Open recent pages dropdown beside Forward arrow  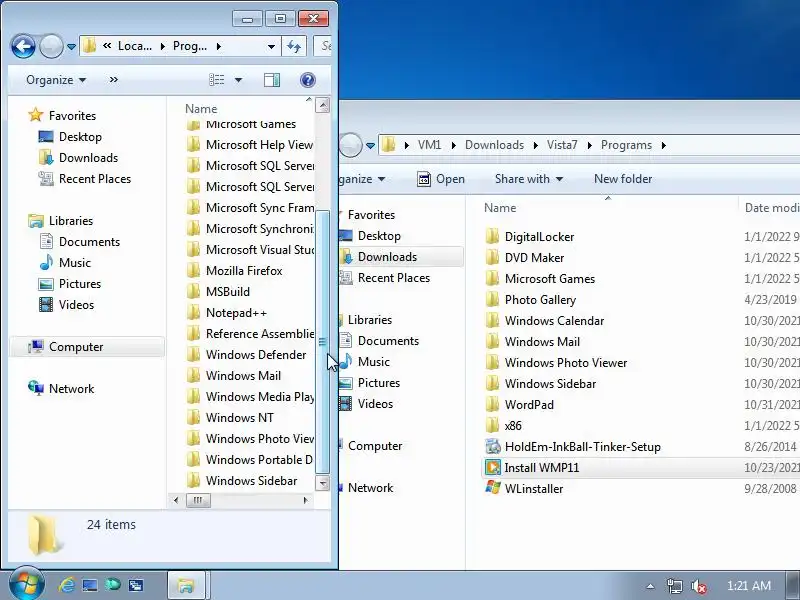click(x=71, y=47)
